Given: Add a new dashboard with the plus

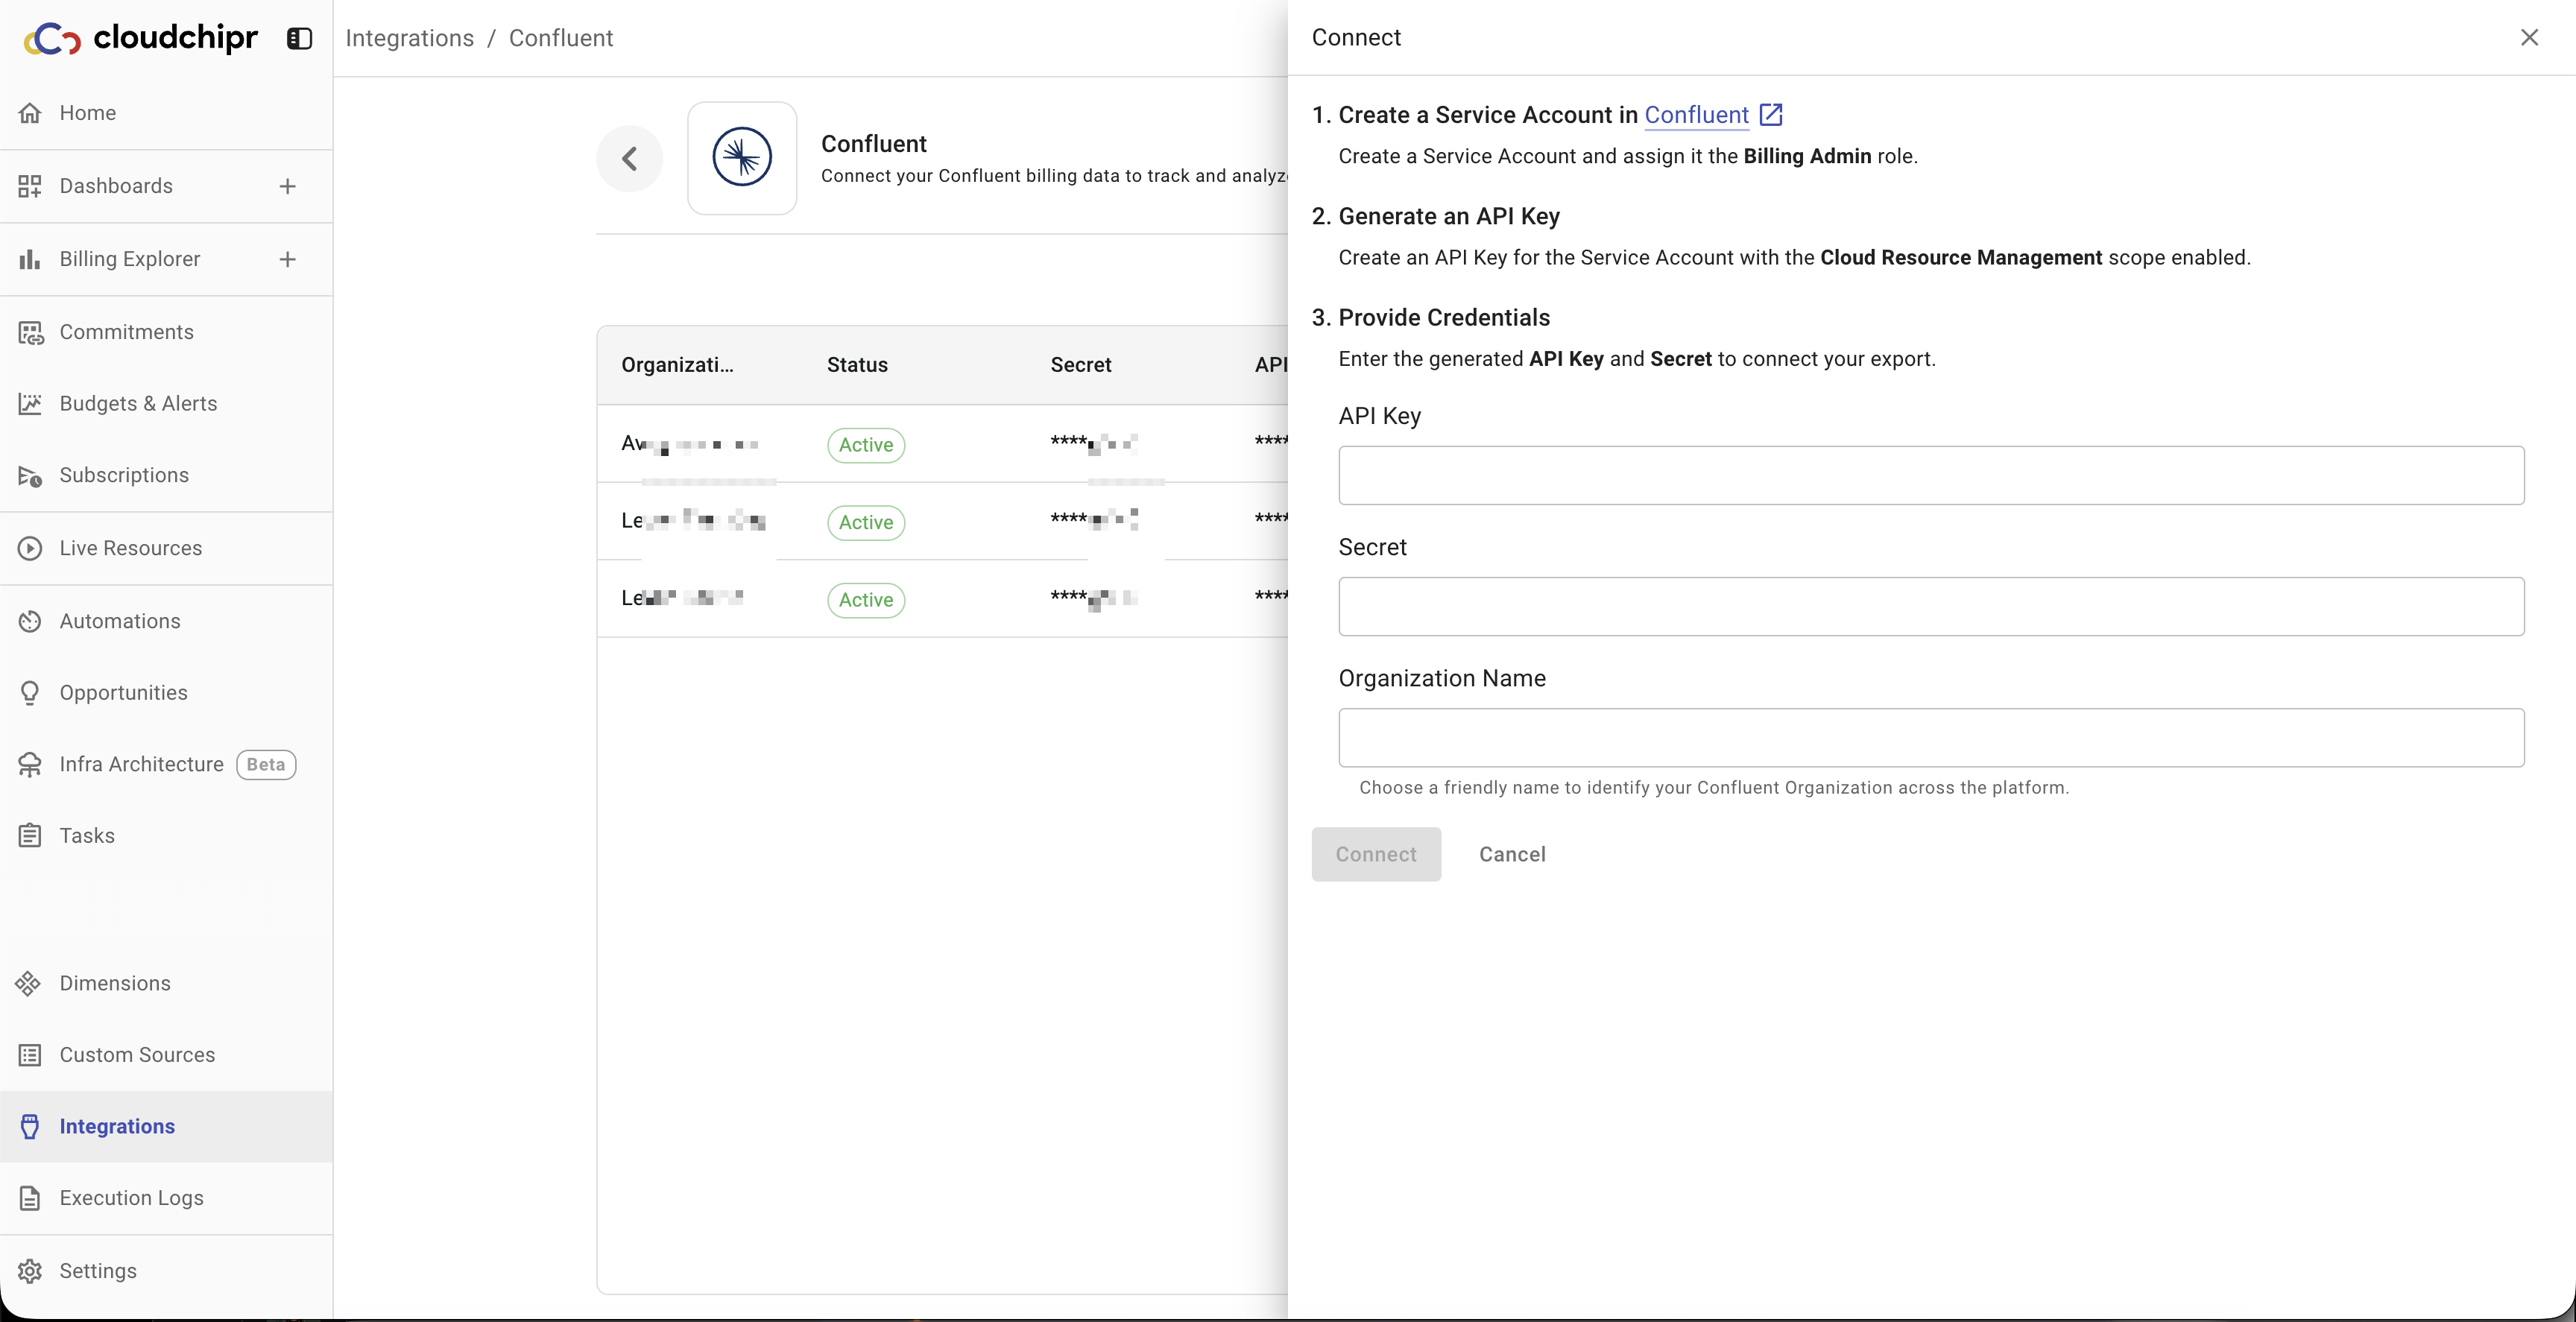Looking at the screenshot, I should point(287,186).
